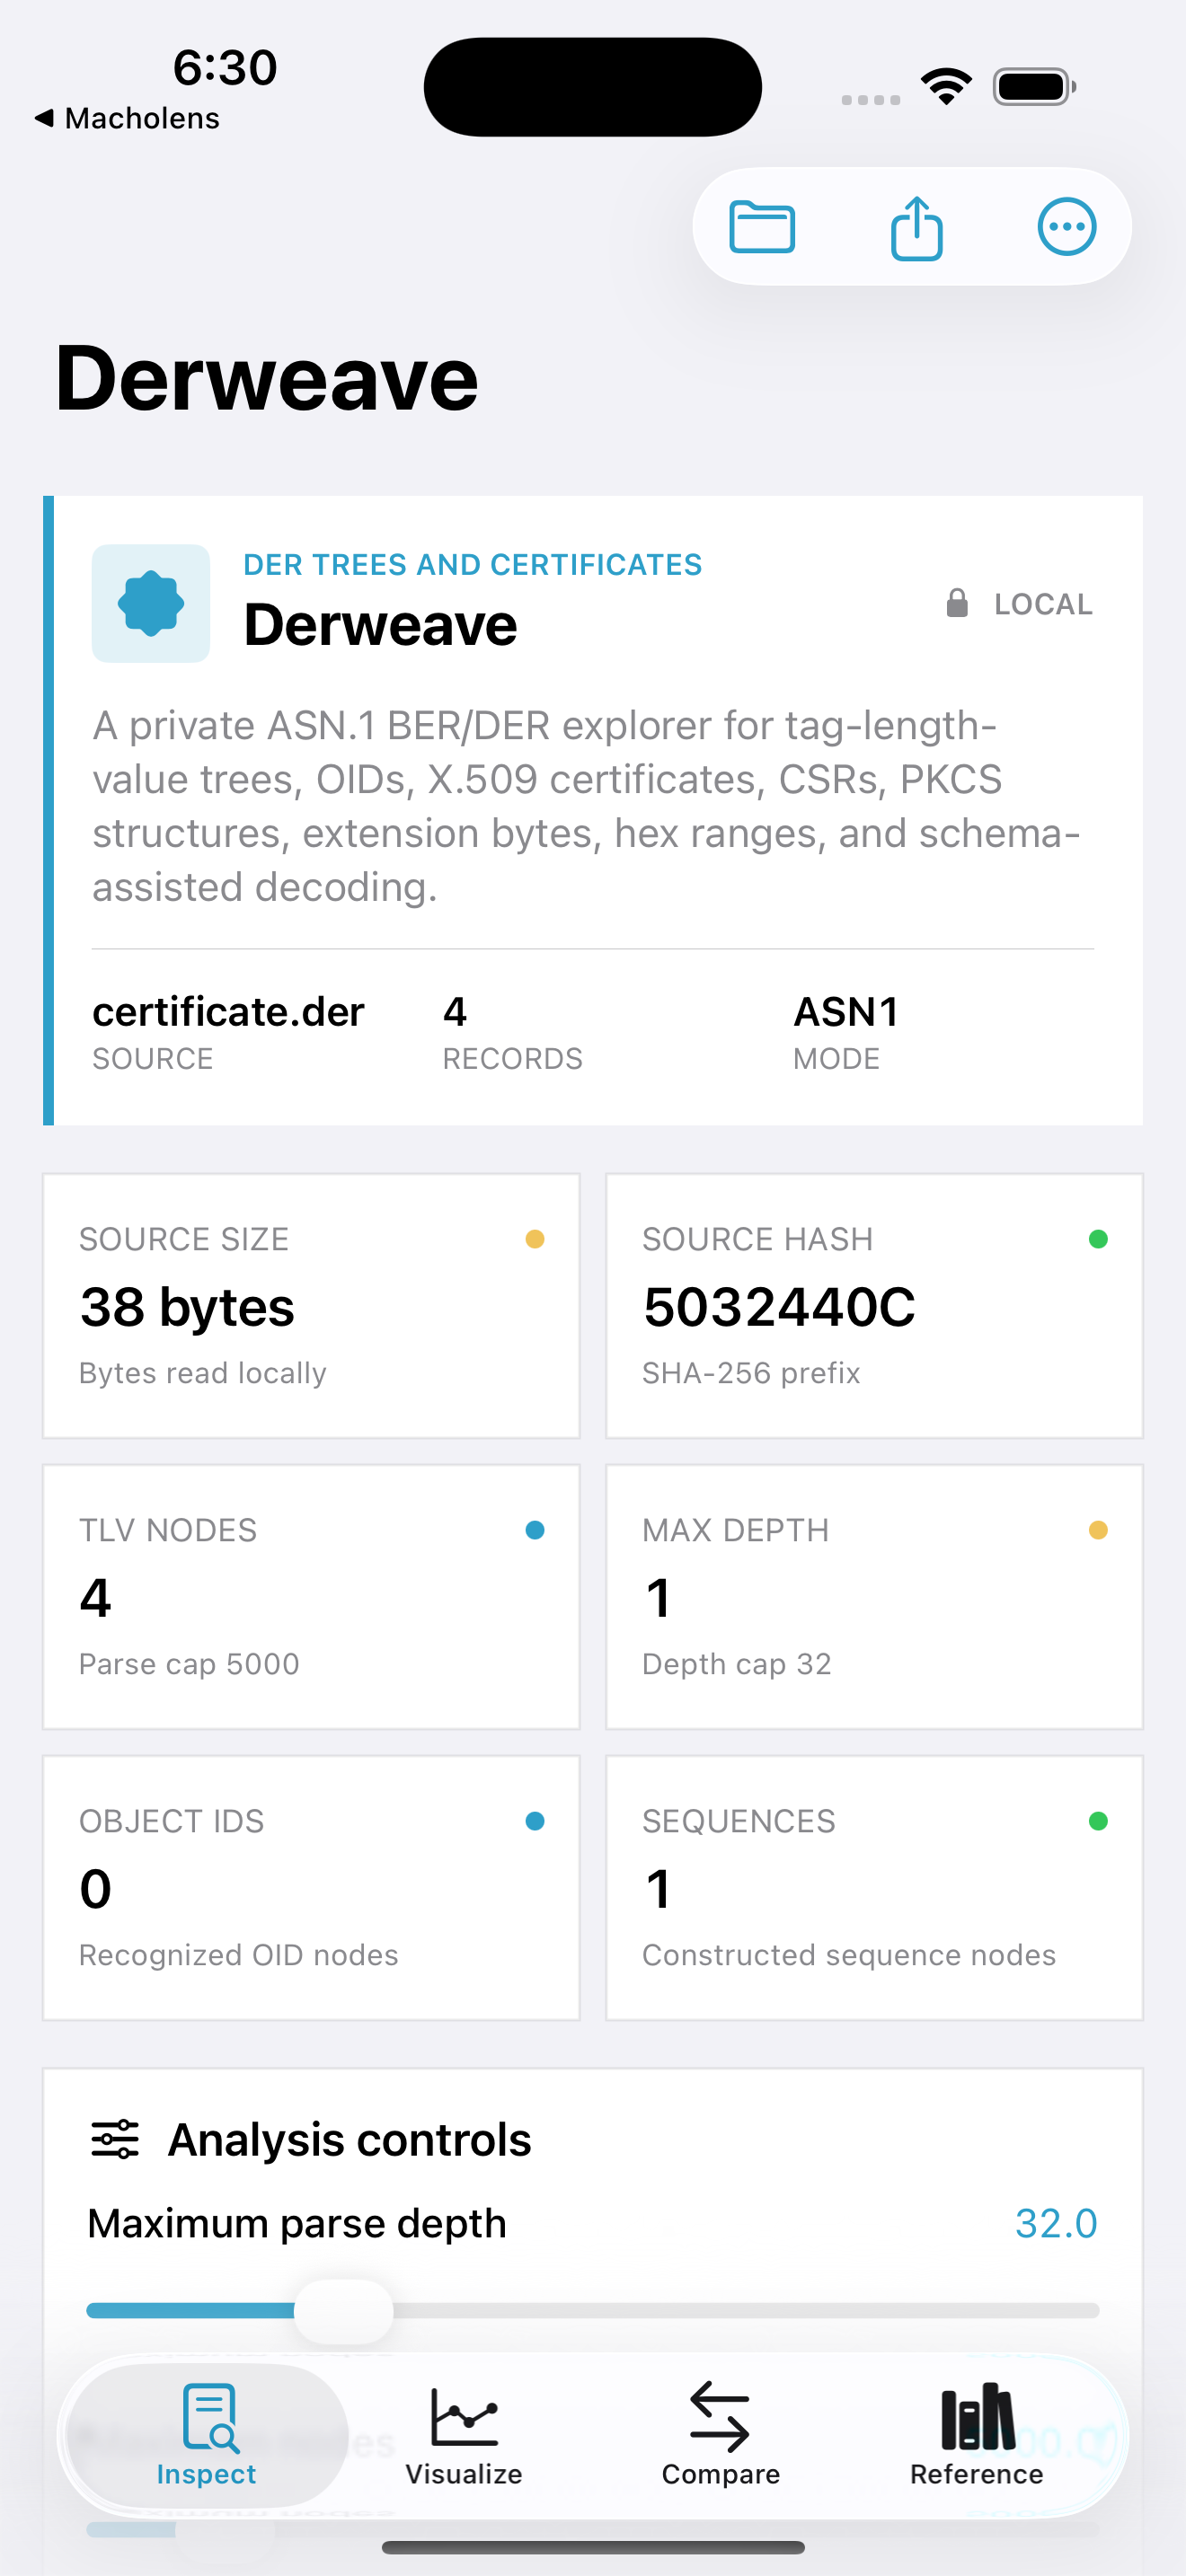The width and height of the screenshot is (1186, 2576).
Task: Tap the Parse cap 5000 caption
Action: pyautogui.click(x=189, y=1664)
